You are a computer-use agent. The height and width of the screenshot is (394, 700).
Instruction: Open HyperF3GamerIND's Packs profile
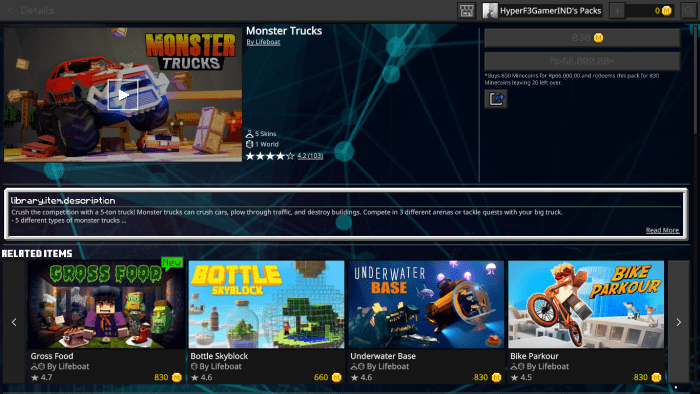542,11
